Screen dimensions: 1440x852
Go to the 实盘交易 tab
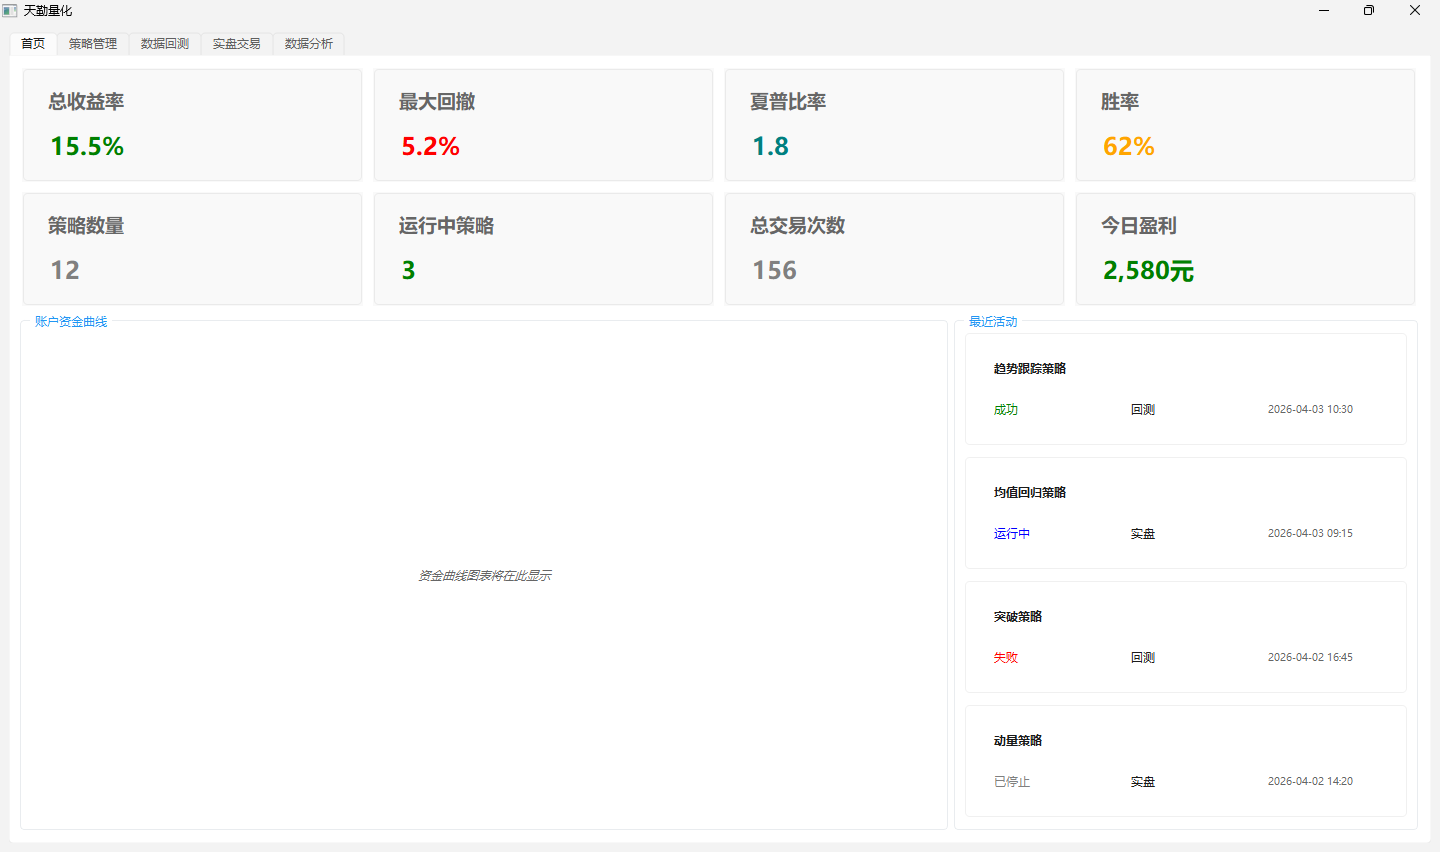[237, 44]
